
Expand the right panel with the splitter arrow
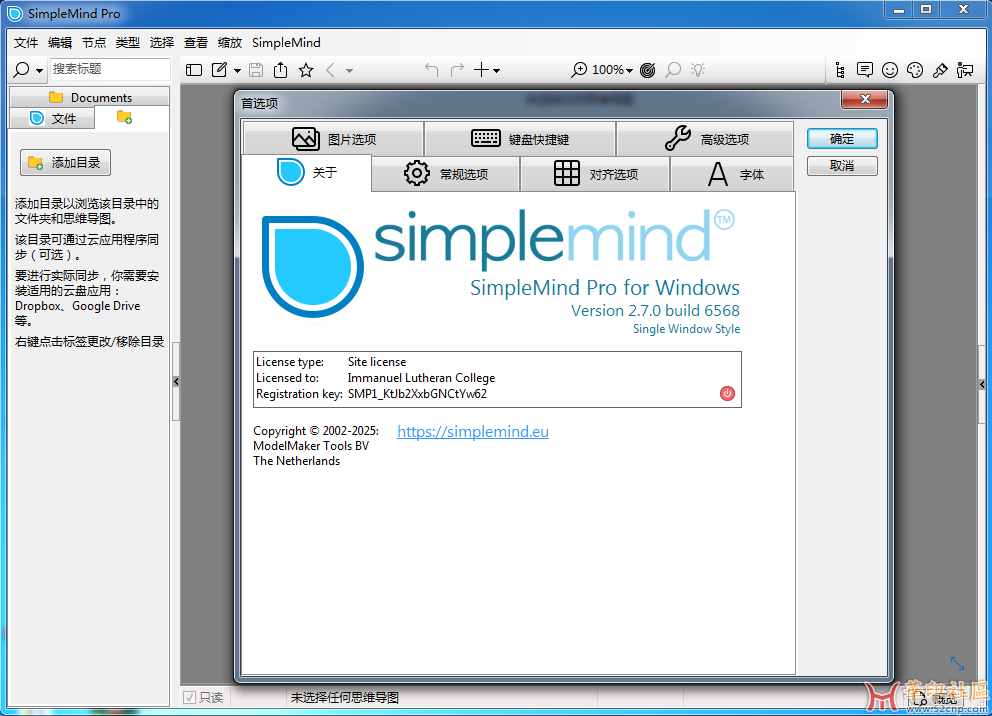tap(982, 384)
